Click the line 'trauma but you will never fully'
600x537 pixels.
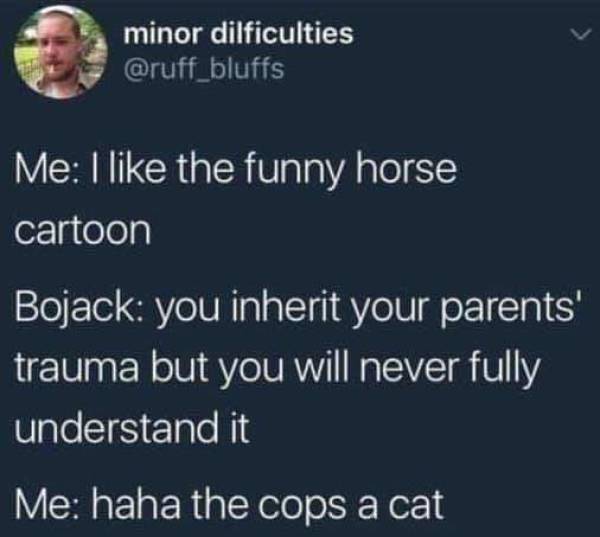pyautogui.click(x=277, y=369)
